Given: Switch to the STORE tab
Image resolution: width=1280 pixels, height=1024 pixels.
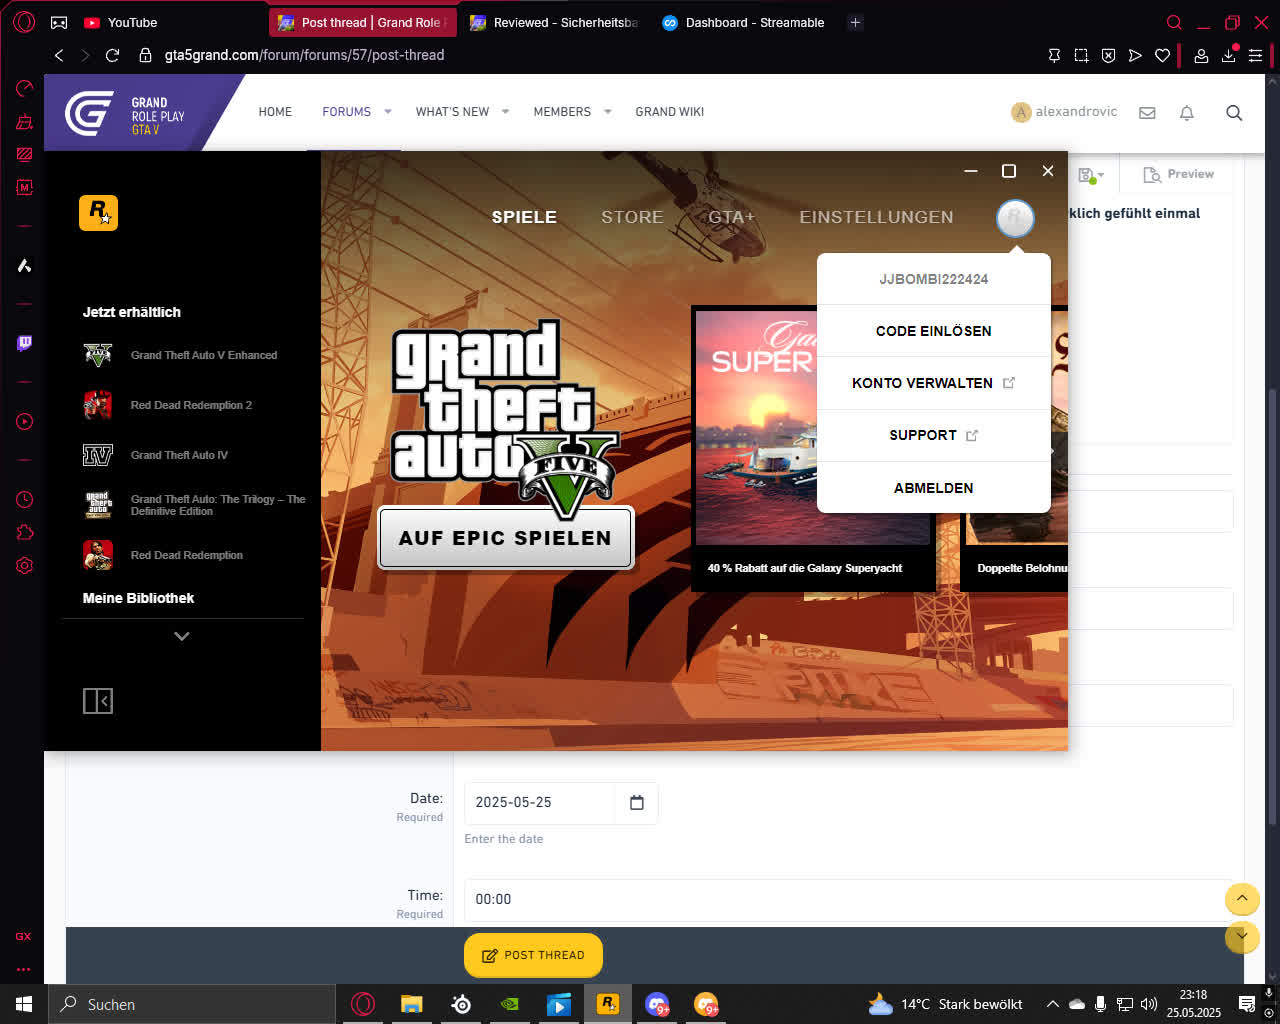Looking at the screenshot, I should tap(632, 217).
